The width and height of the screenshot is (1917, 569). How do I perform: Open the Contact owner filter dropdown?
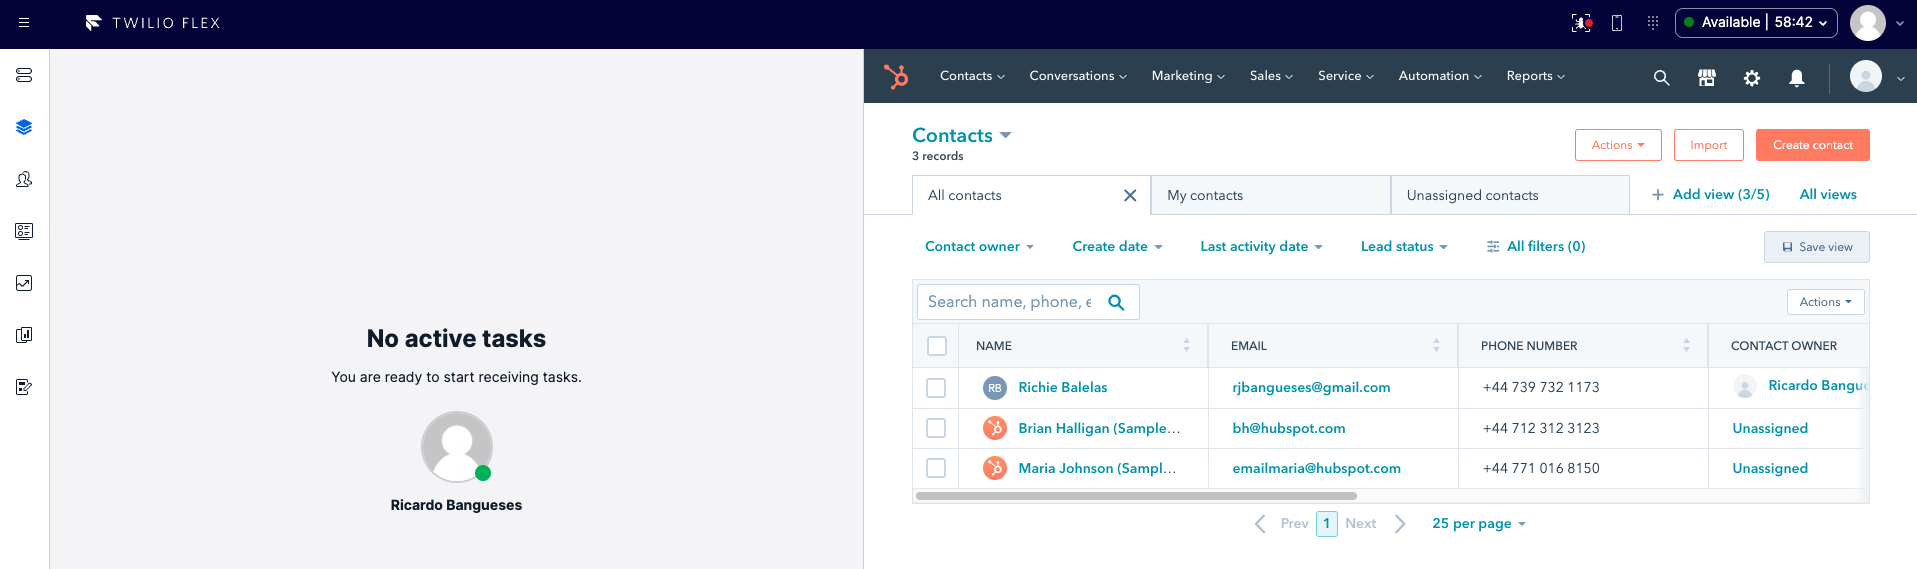(980, 246)
